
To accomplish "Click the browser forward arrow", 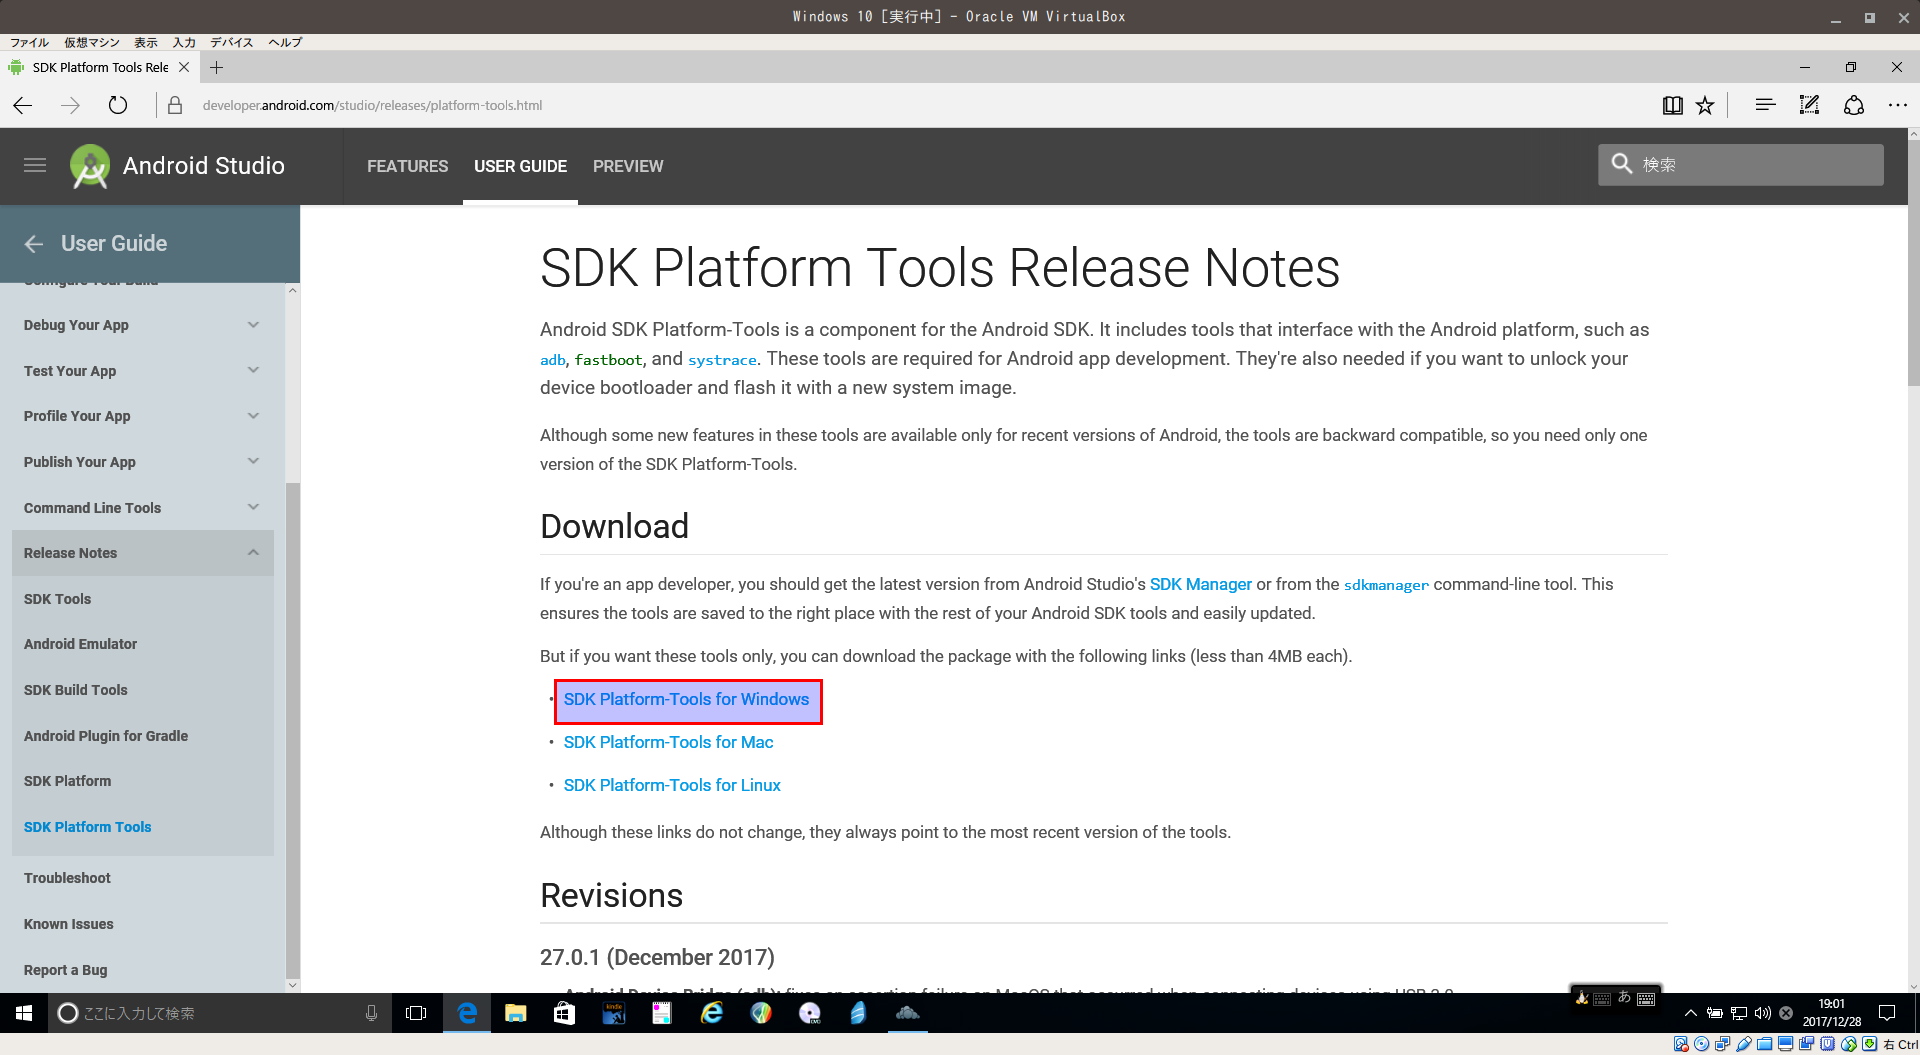I will tap(70, 105).
